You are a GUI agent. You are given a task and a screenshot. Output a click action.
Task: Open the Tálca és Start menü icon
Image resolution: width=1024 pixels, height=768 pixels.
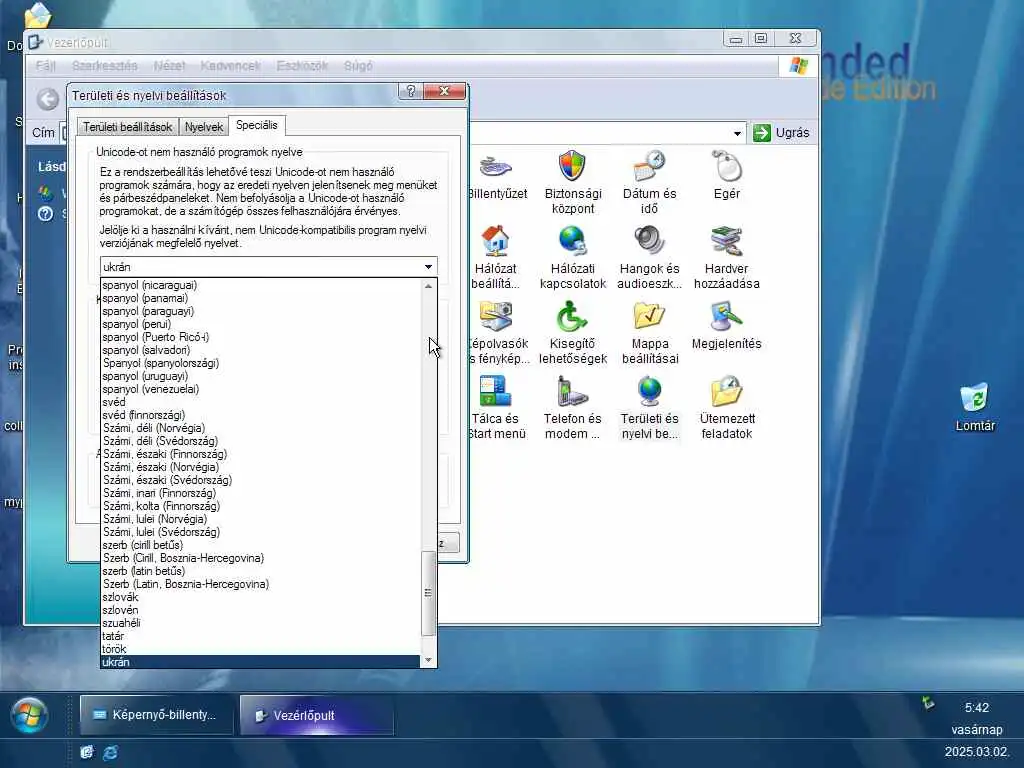[x=496, y=408]
